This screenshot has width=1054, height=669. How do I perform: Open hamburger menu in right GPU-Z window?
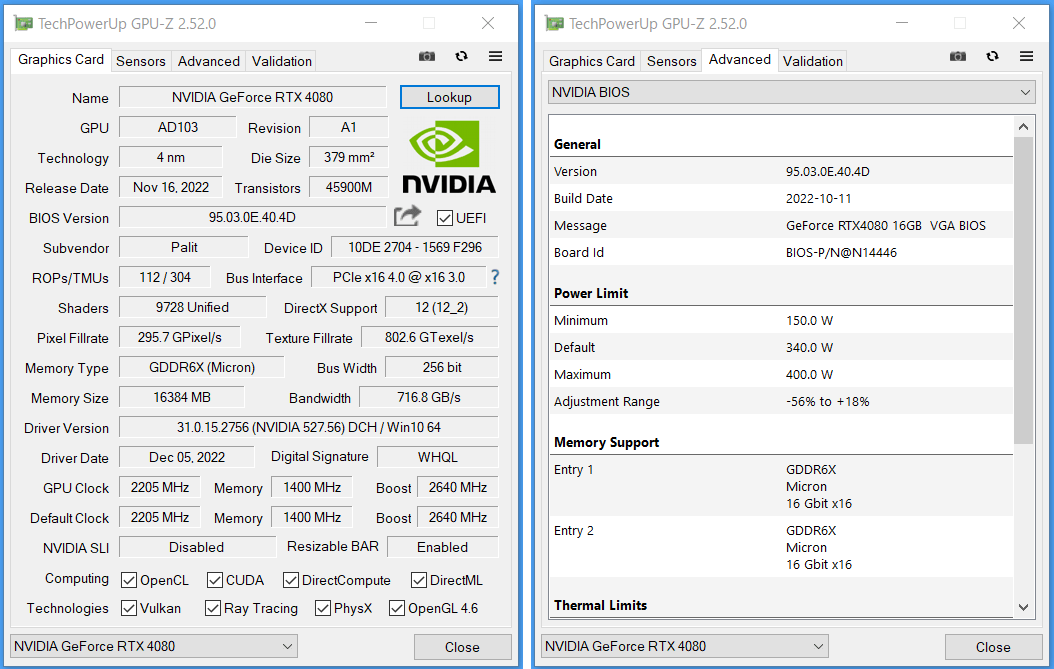coord(1026,56)
